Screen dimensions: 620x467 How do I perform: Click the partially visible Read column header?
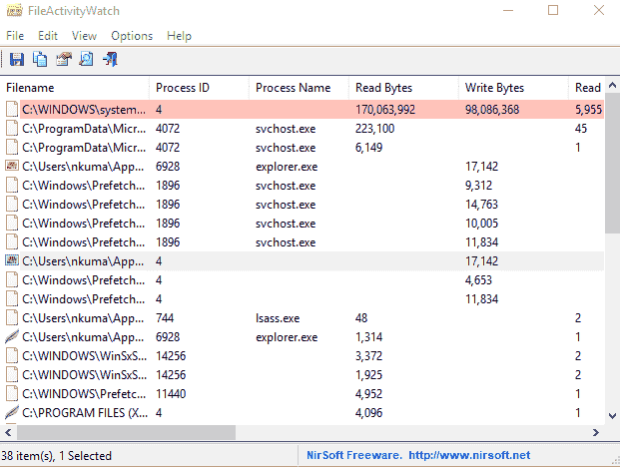587,88
